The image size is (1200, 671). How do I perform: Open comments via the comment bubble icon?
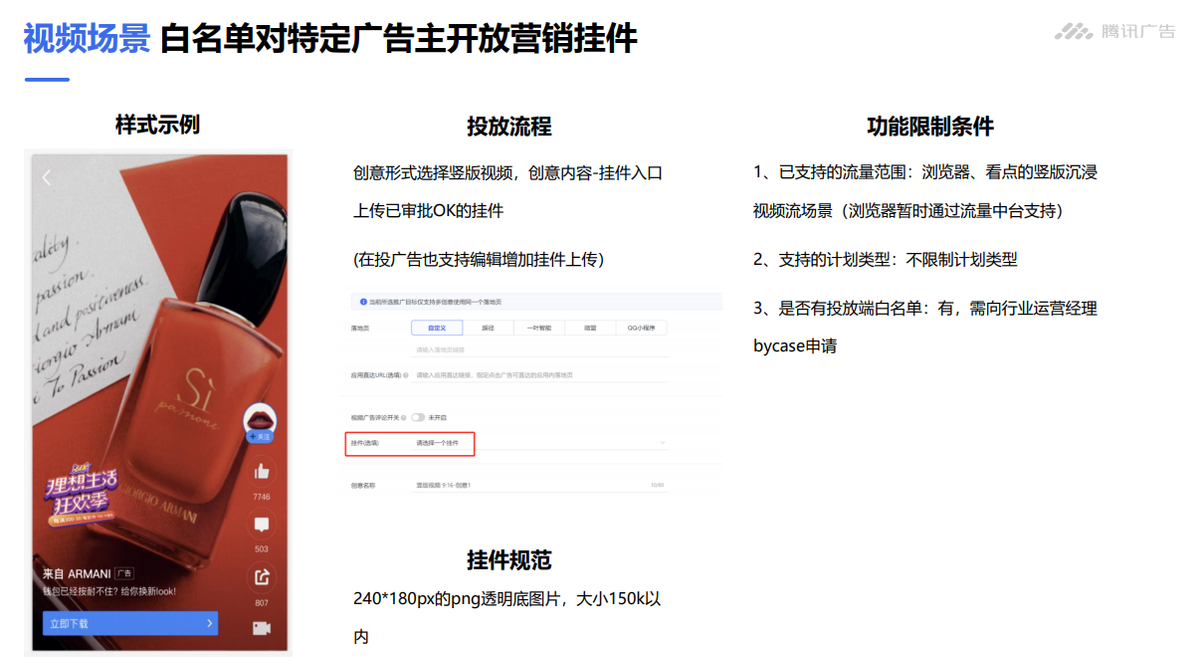click(261, 522)
